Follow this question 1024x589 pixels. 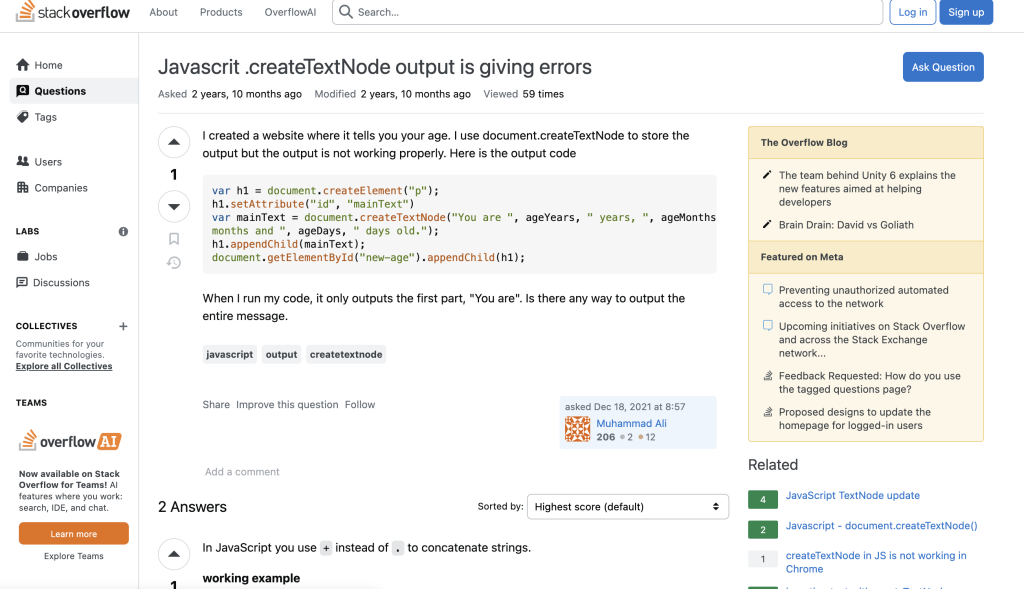[359, 405]
